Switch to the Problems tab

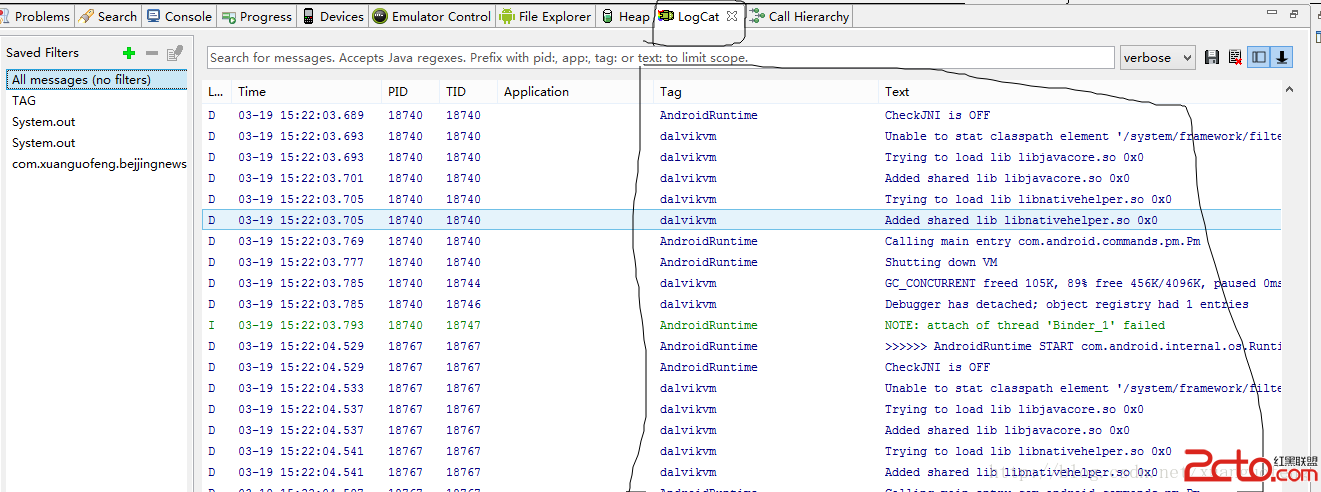(36, 16)
